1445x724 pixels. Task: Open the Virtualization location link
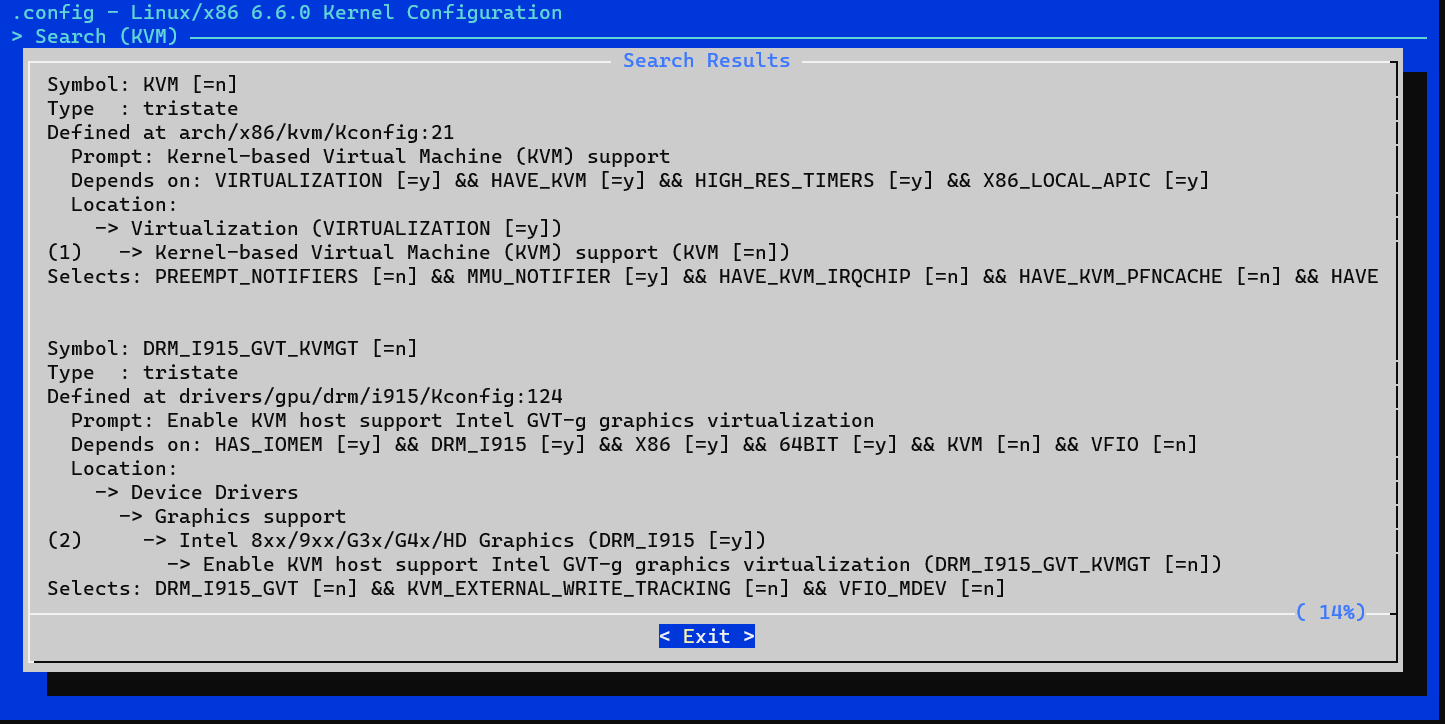point(214,228)
